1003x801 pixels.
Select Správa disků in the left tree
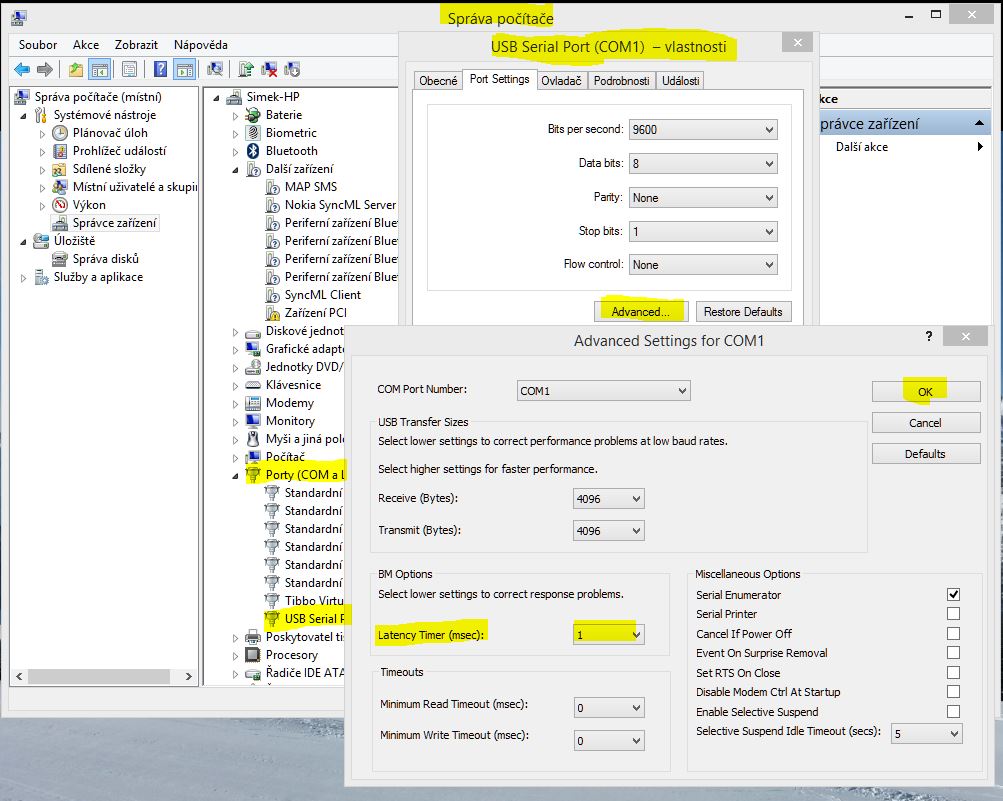(x=105, y=259)
